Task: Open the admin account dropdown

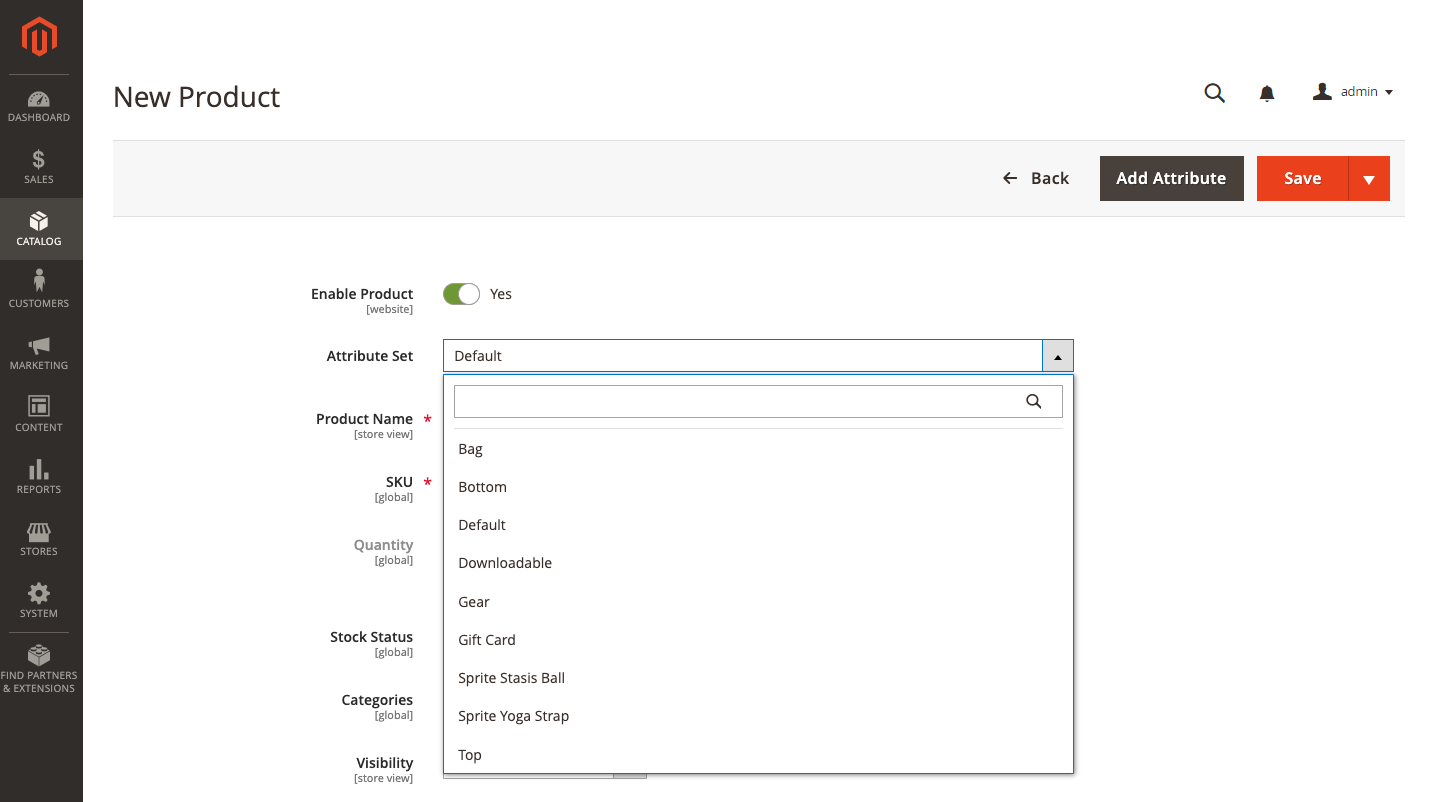Action: coord(1353,92)
